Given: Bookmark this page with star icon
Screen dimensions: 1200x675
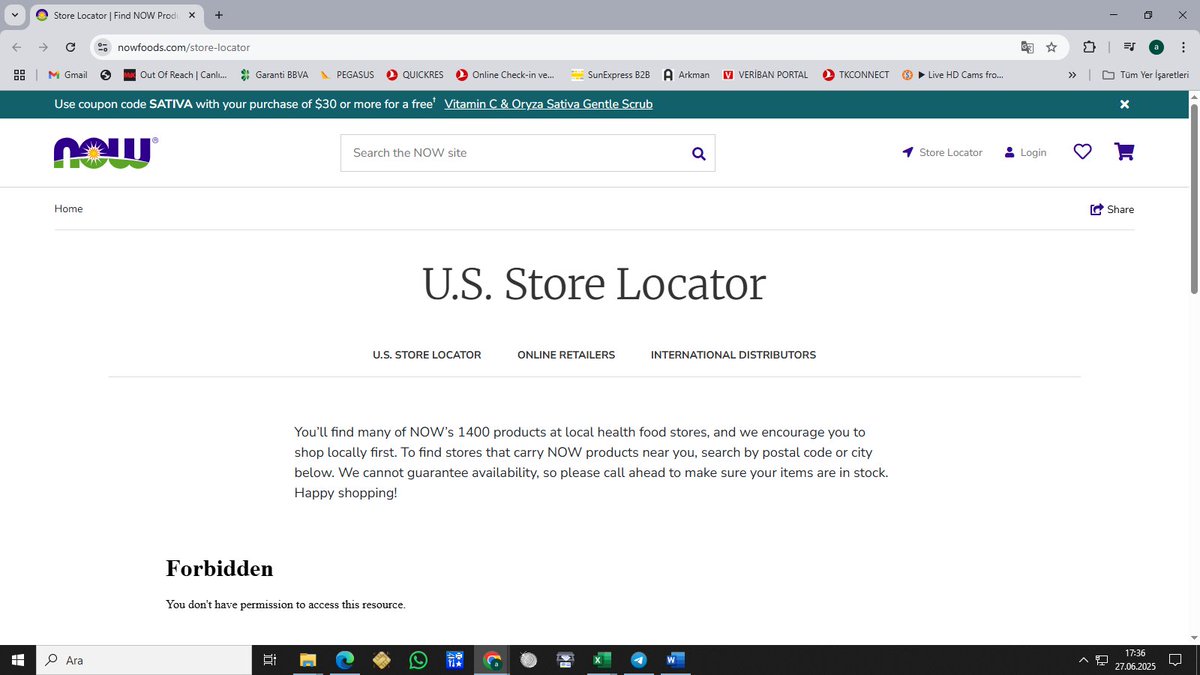Looking at the screenshot, I should tap(1052, 47).
